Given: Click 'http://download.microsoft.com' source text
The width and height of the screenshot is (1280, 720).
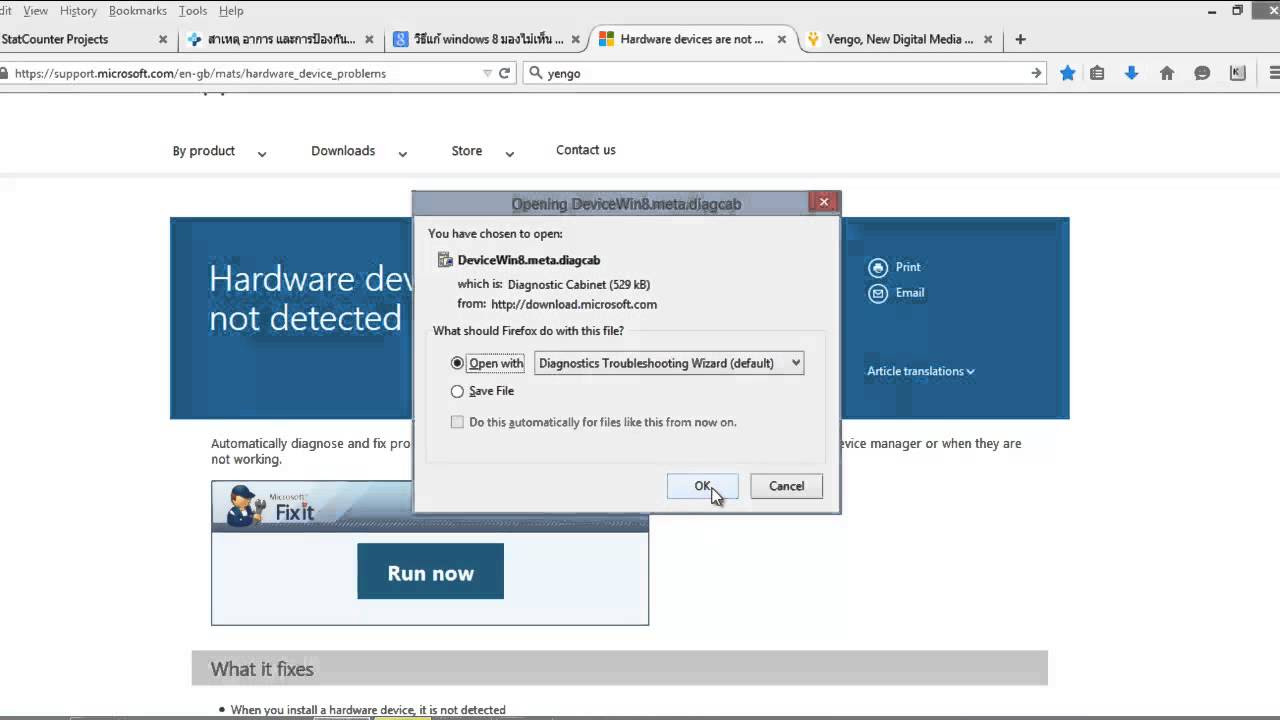Looking at the screenshot, I should point(574,304).
